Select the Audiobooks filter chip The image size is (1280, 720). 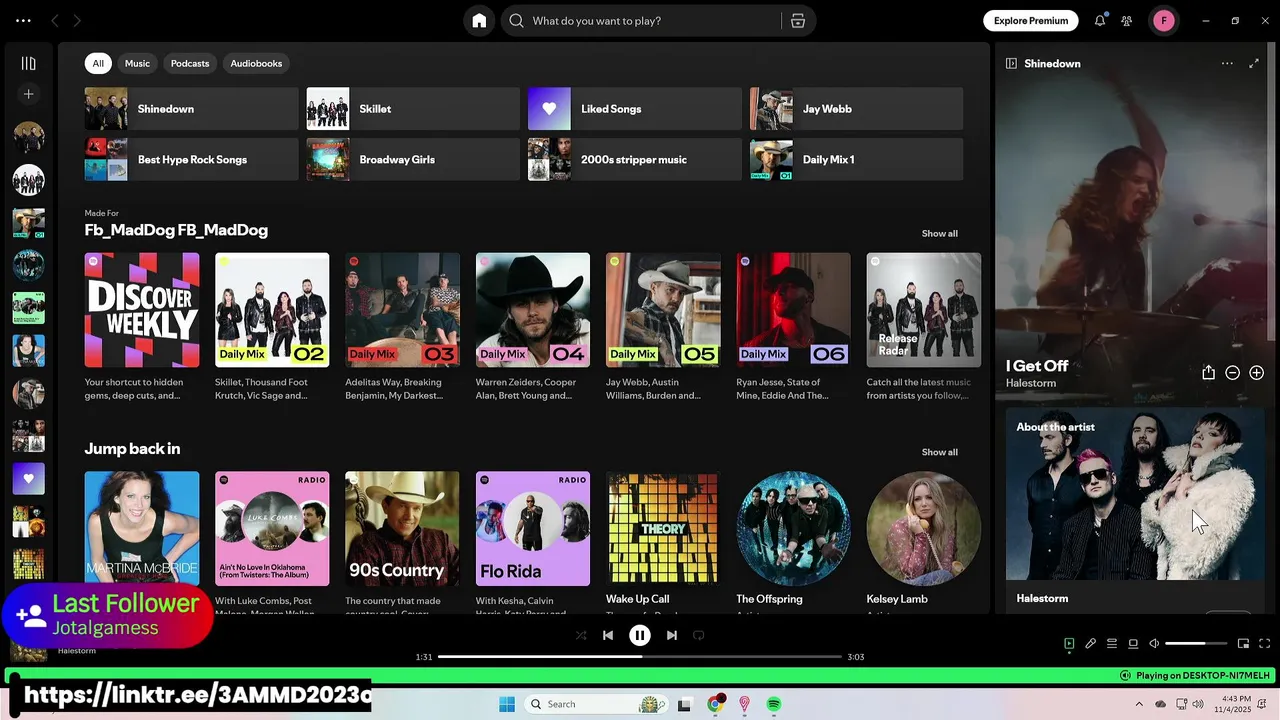(256, 63)
